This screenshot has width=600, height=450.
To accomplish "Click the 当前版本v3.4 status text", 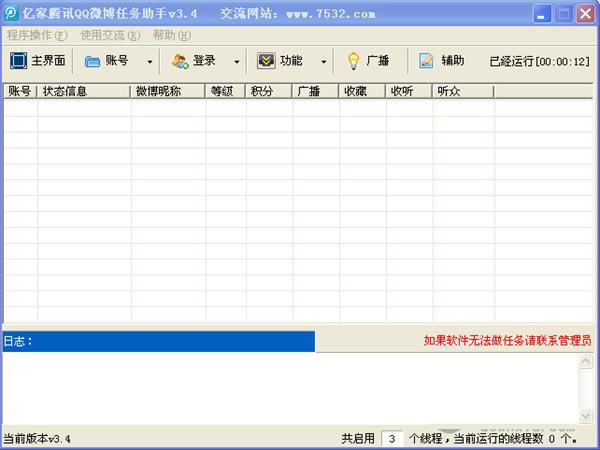I will pos(37,439).
